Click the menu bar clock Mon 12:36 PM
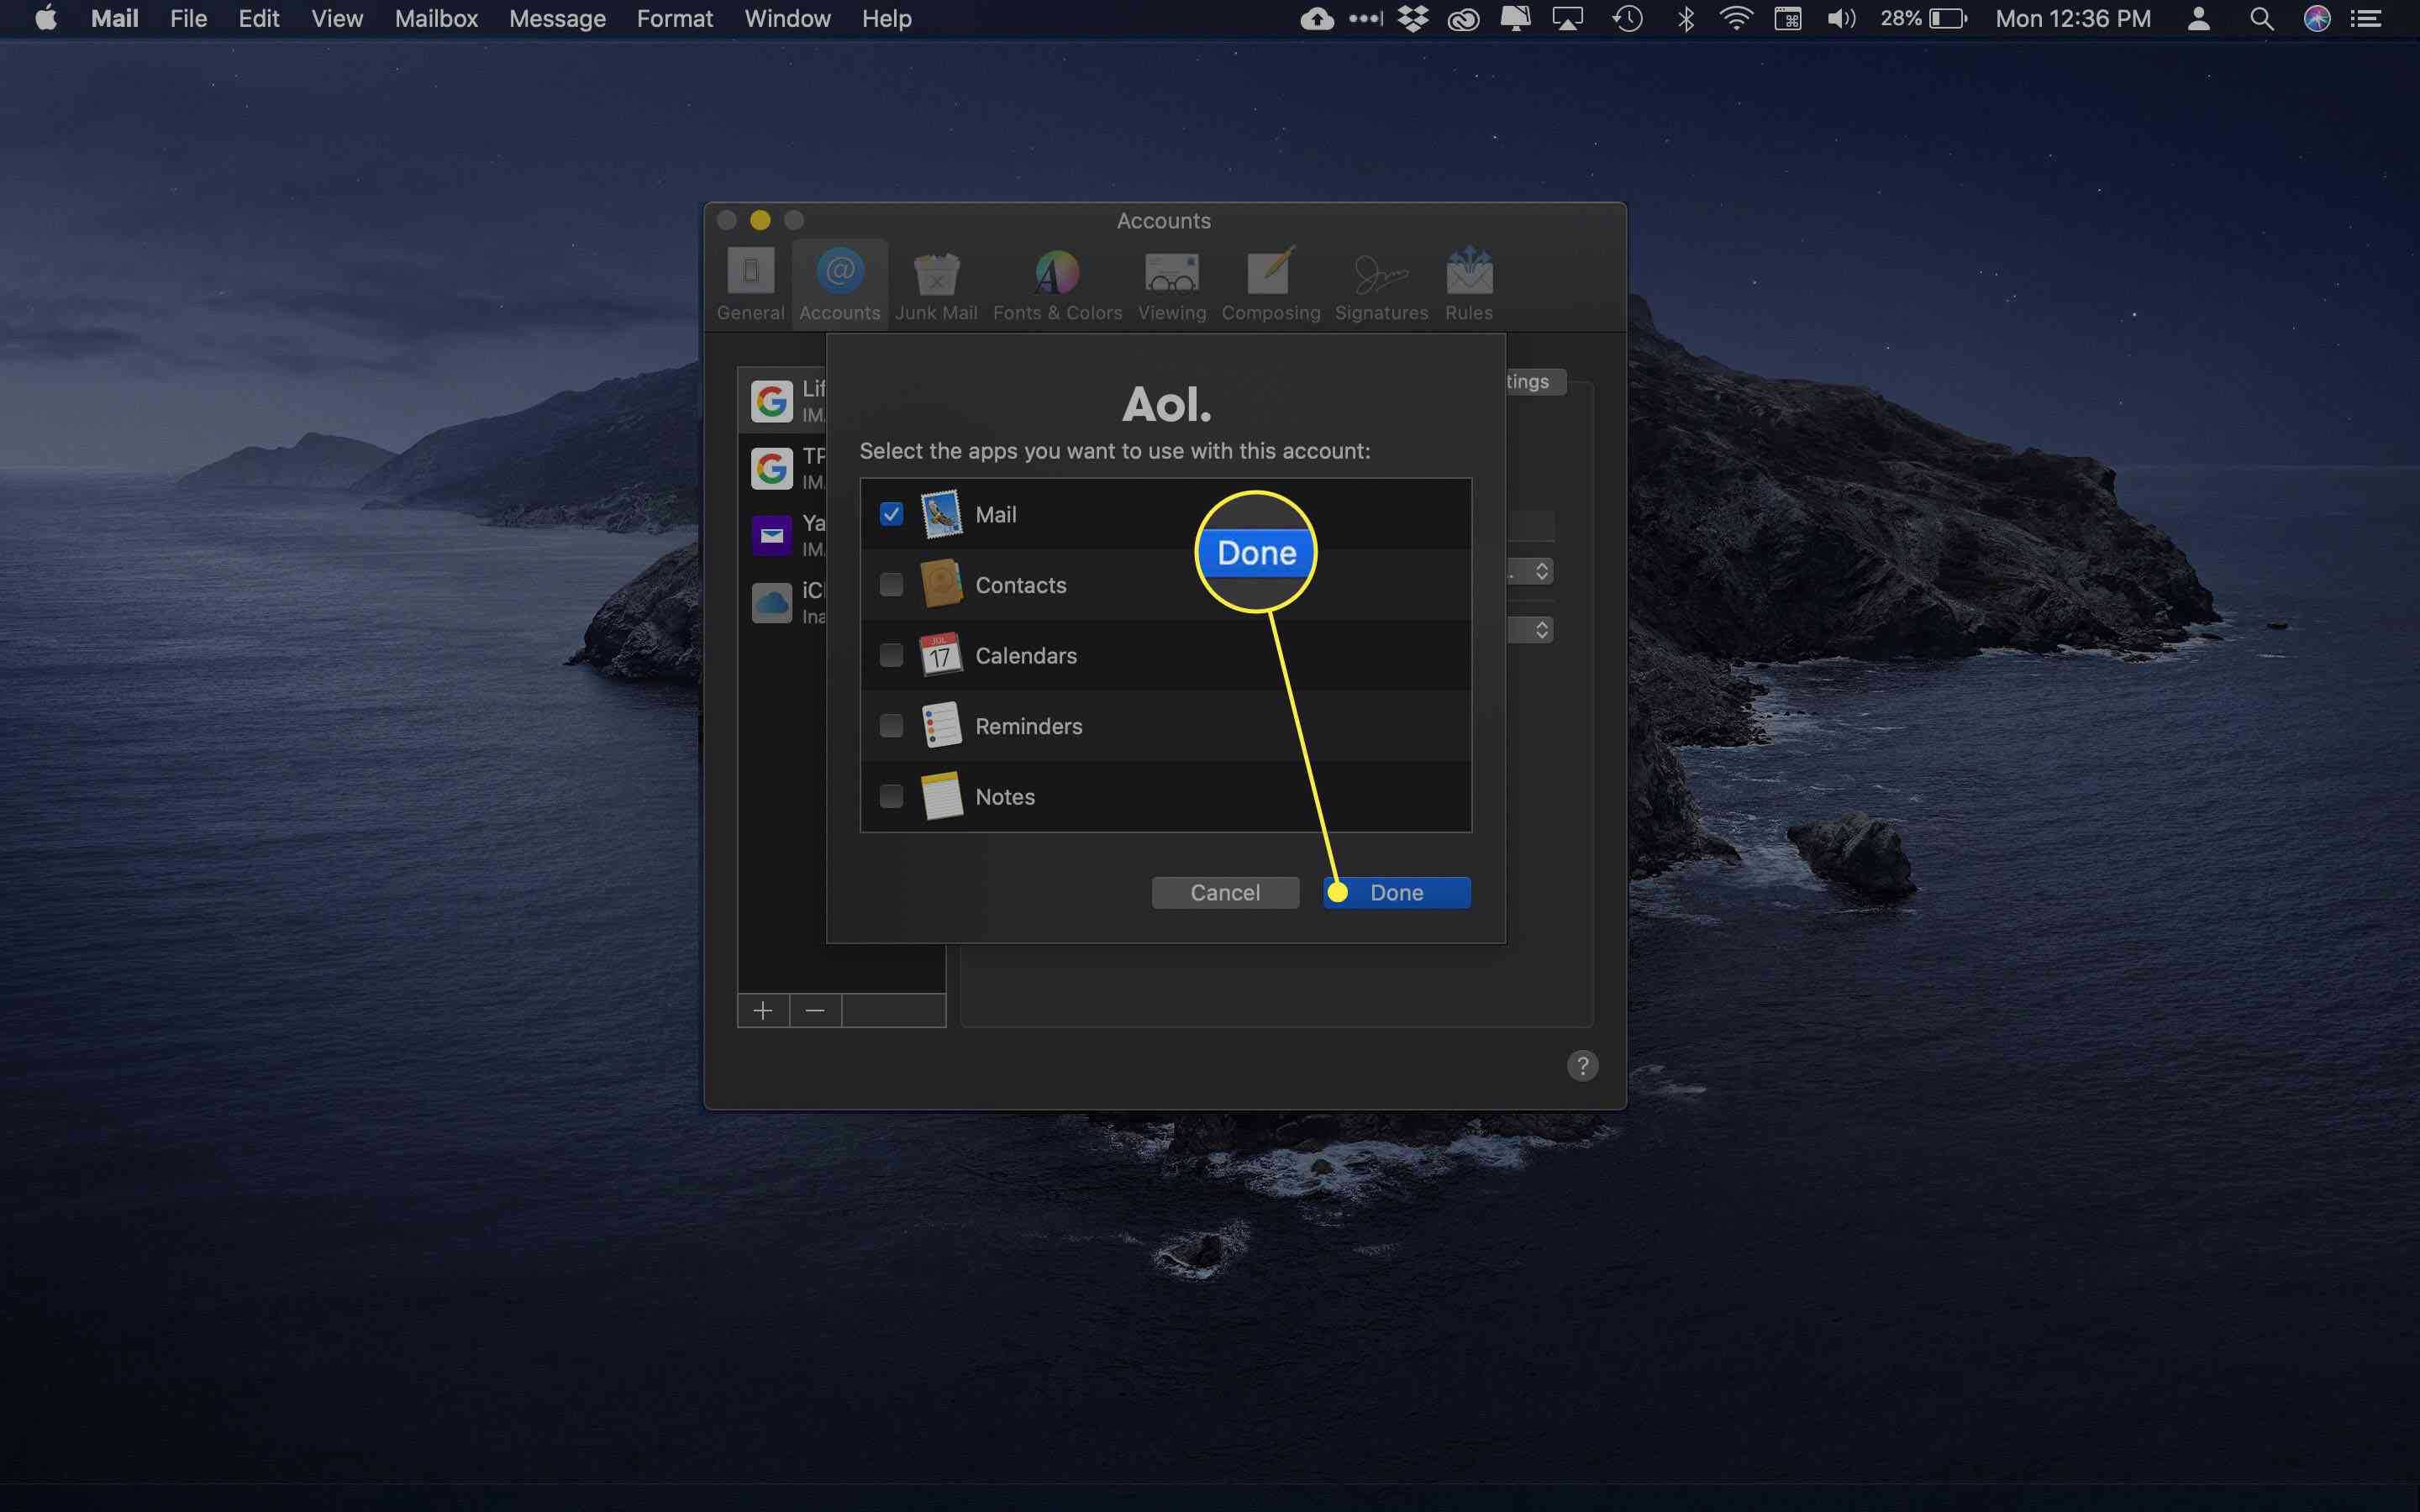Viewport: 2420px width, 1512px height. [x=2073, y=19]
